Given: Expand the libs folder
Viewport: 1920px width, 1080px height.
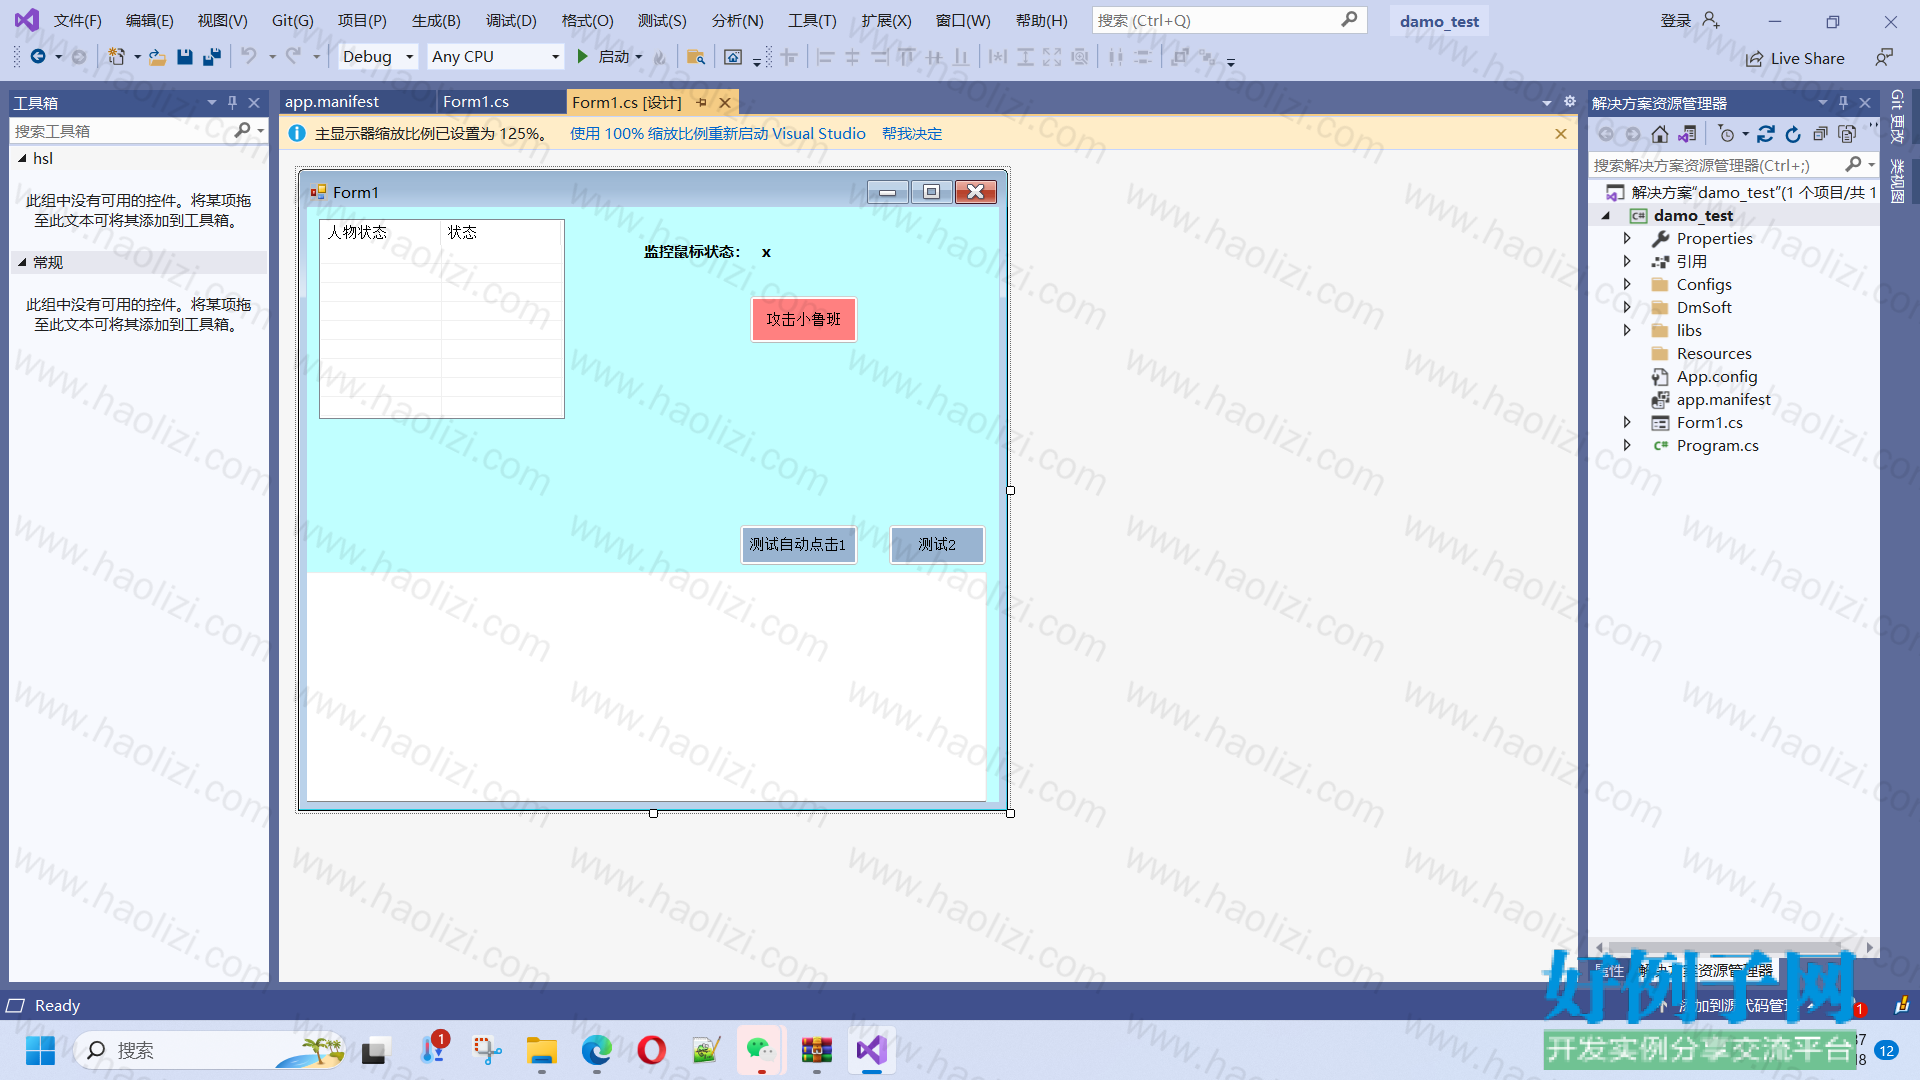Looking at the screenshot, I should point(1627,330).
